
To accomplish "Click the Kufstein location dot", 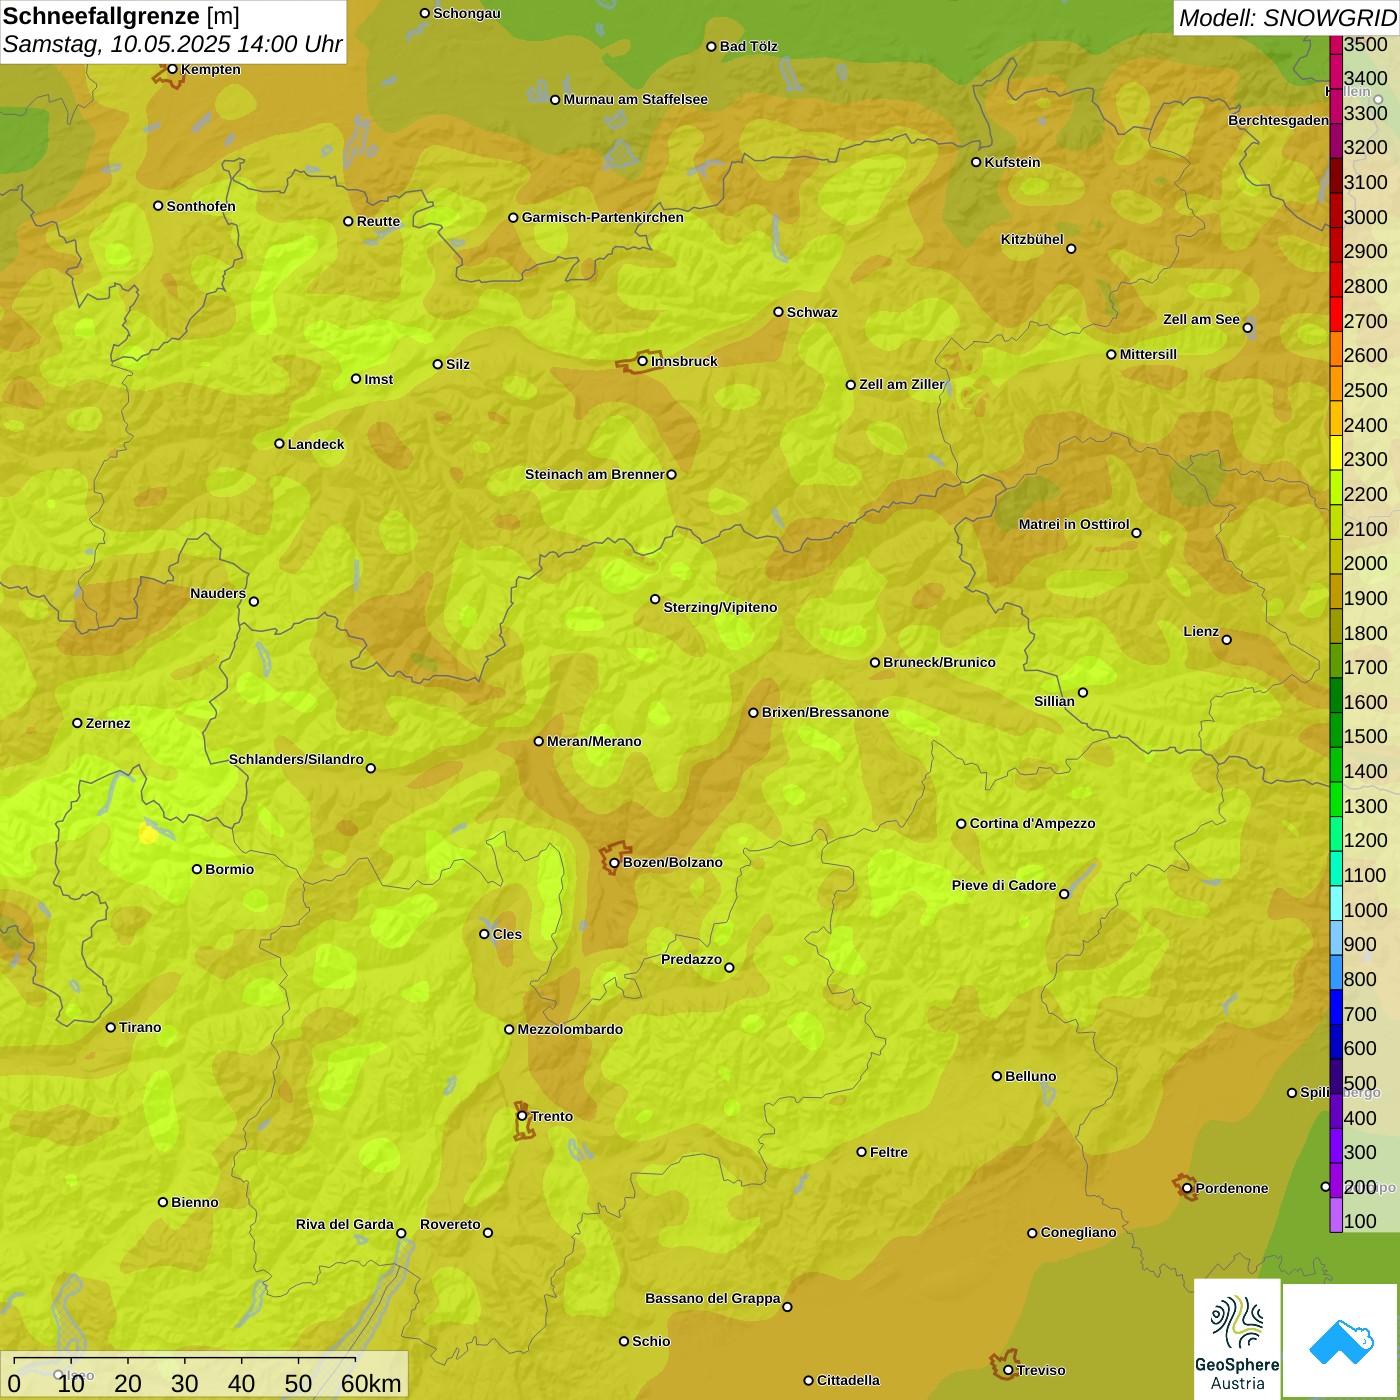I will click(976, 162).
